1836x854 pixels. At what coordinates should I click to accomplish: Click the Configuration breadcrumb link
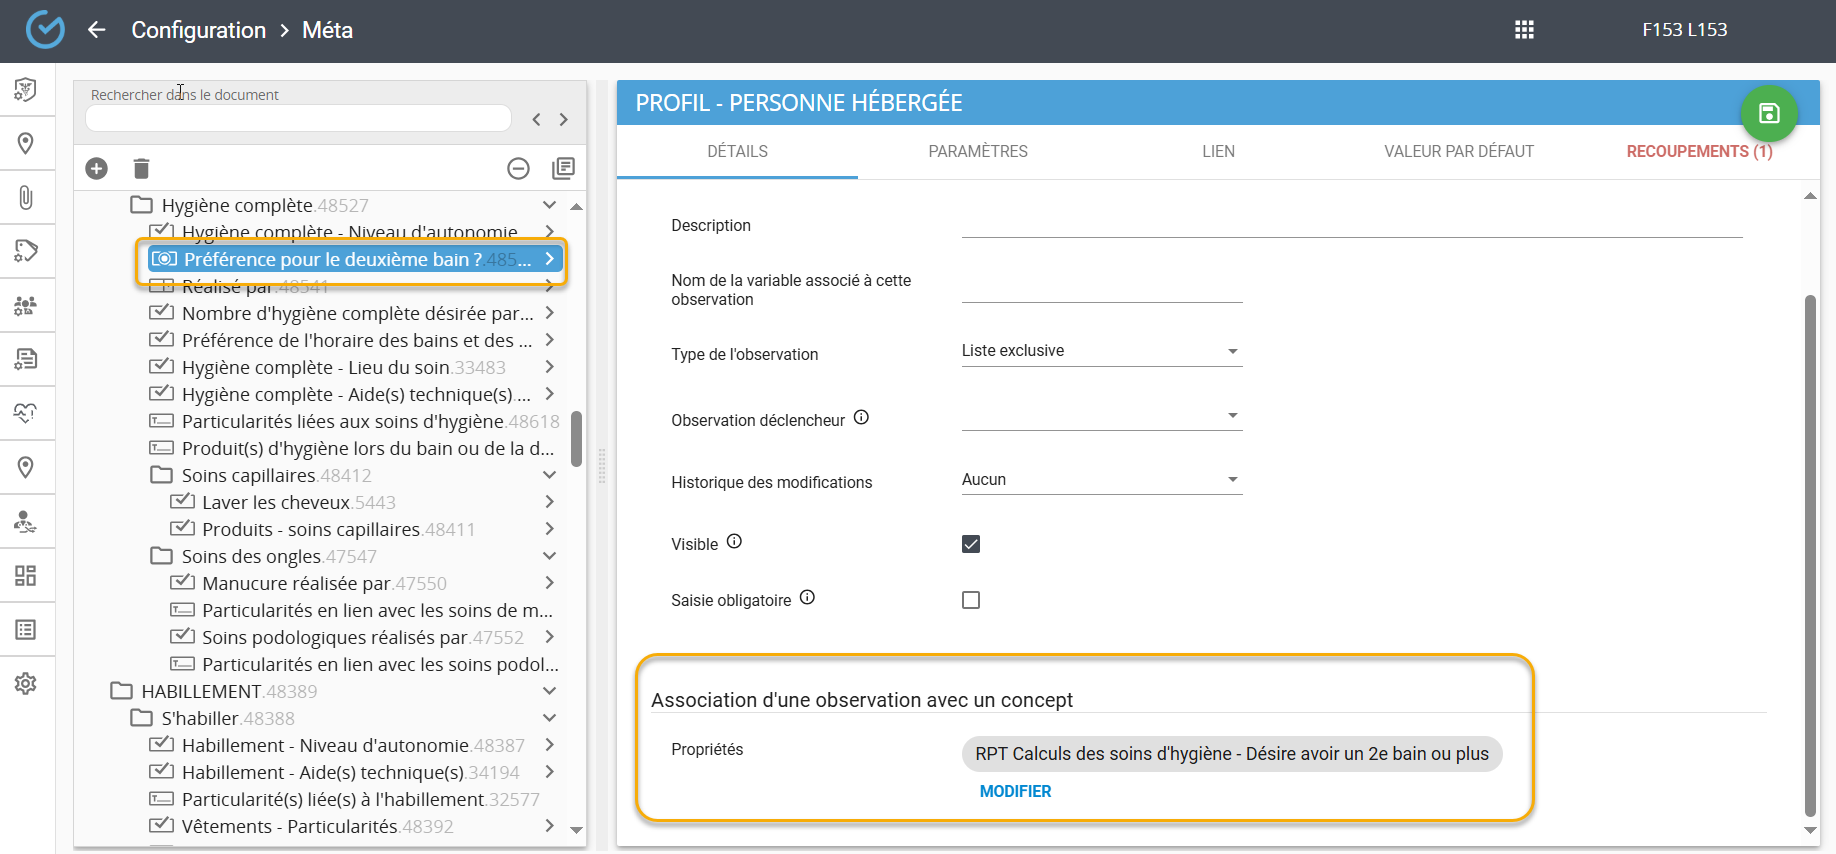click(x=199, y=30)
